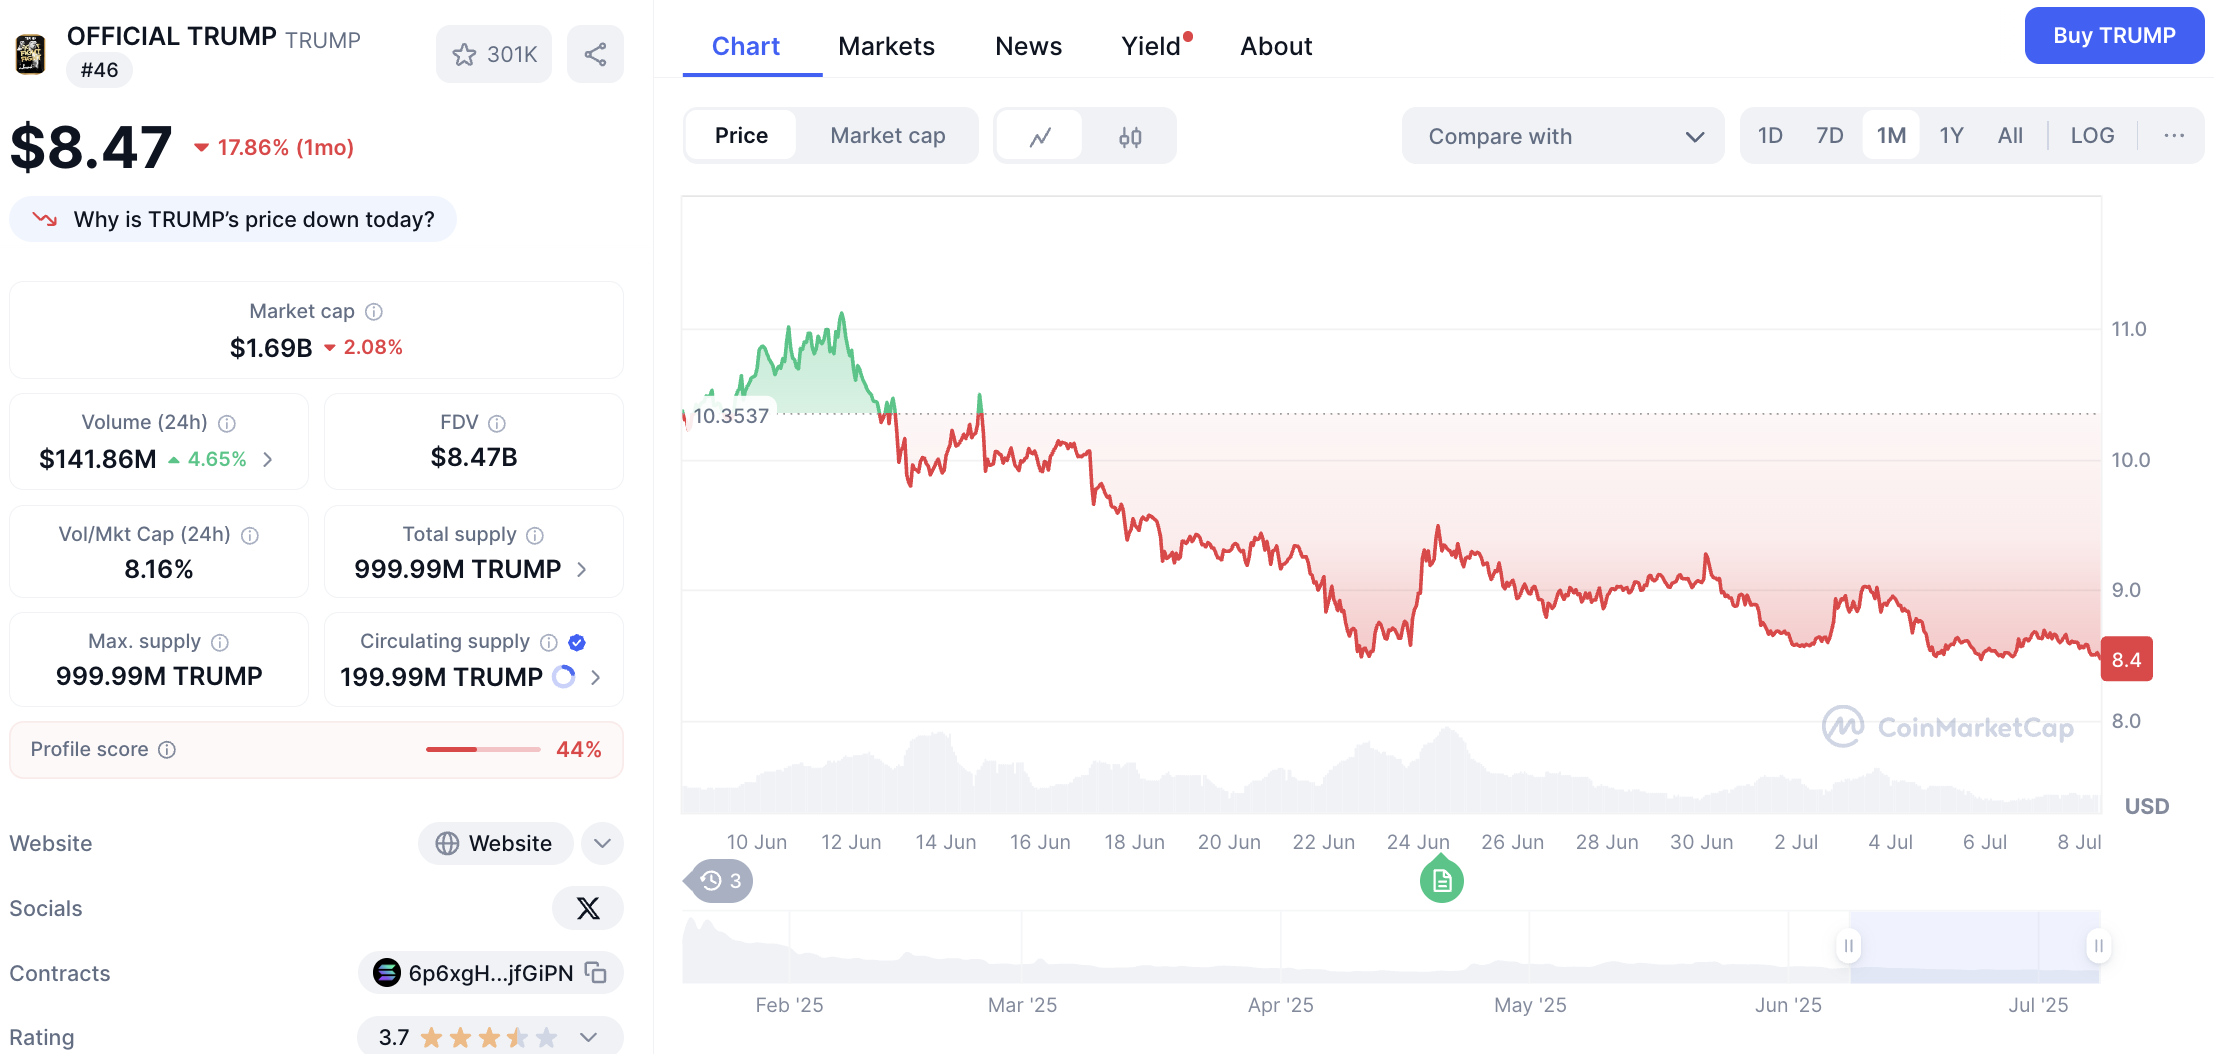Select the line chart icon
This screenshot has height=1054, width=2214.
[x=1040, y=136]
